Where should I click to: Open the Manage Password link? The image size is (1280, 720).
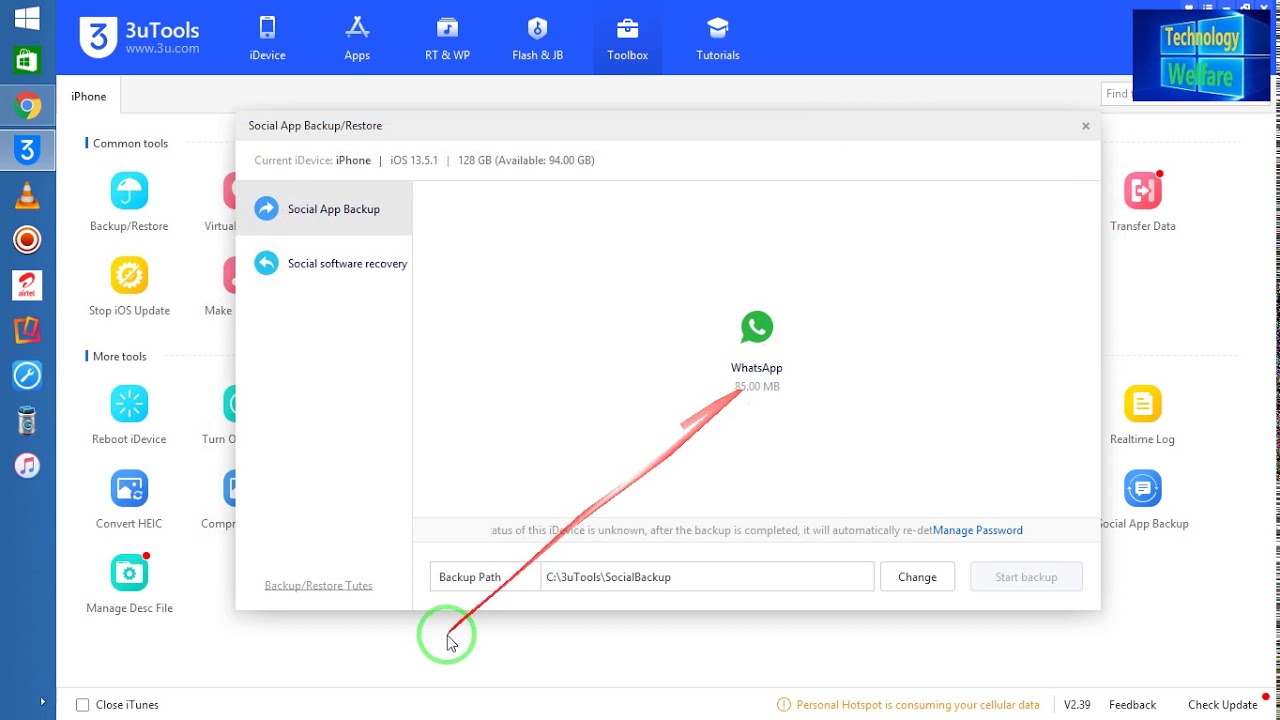coord(977,530)
